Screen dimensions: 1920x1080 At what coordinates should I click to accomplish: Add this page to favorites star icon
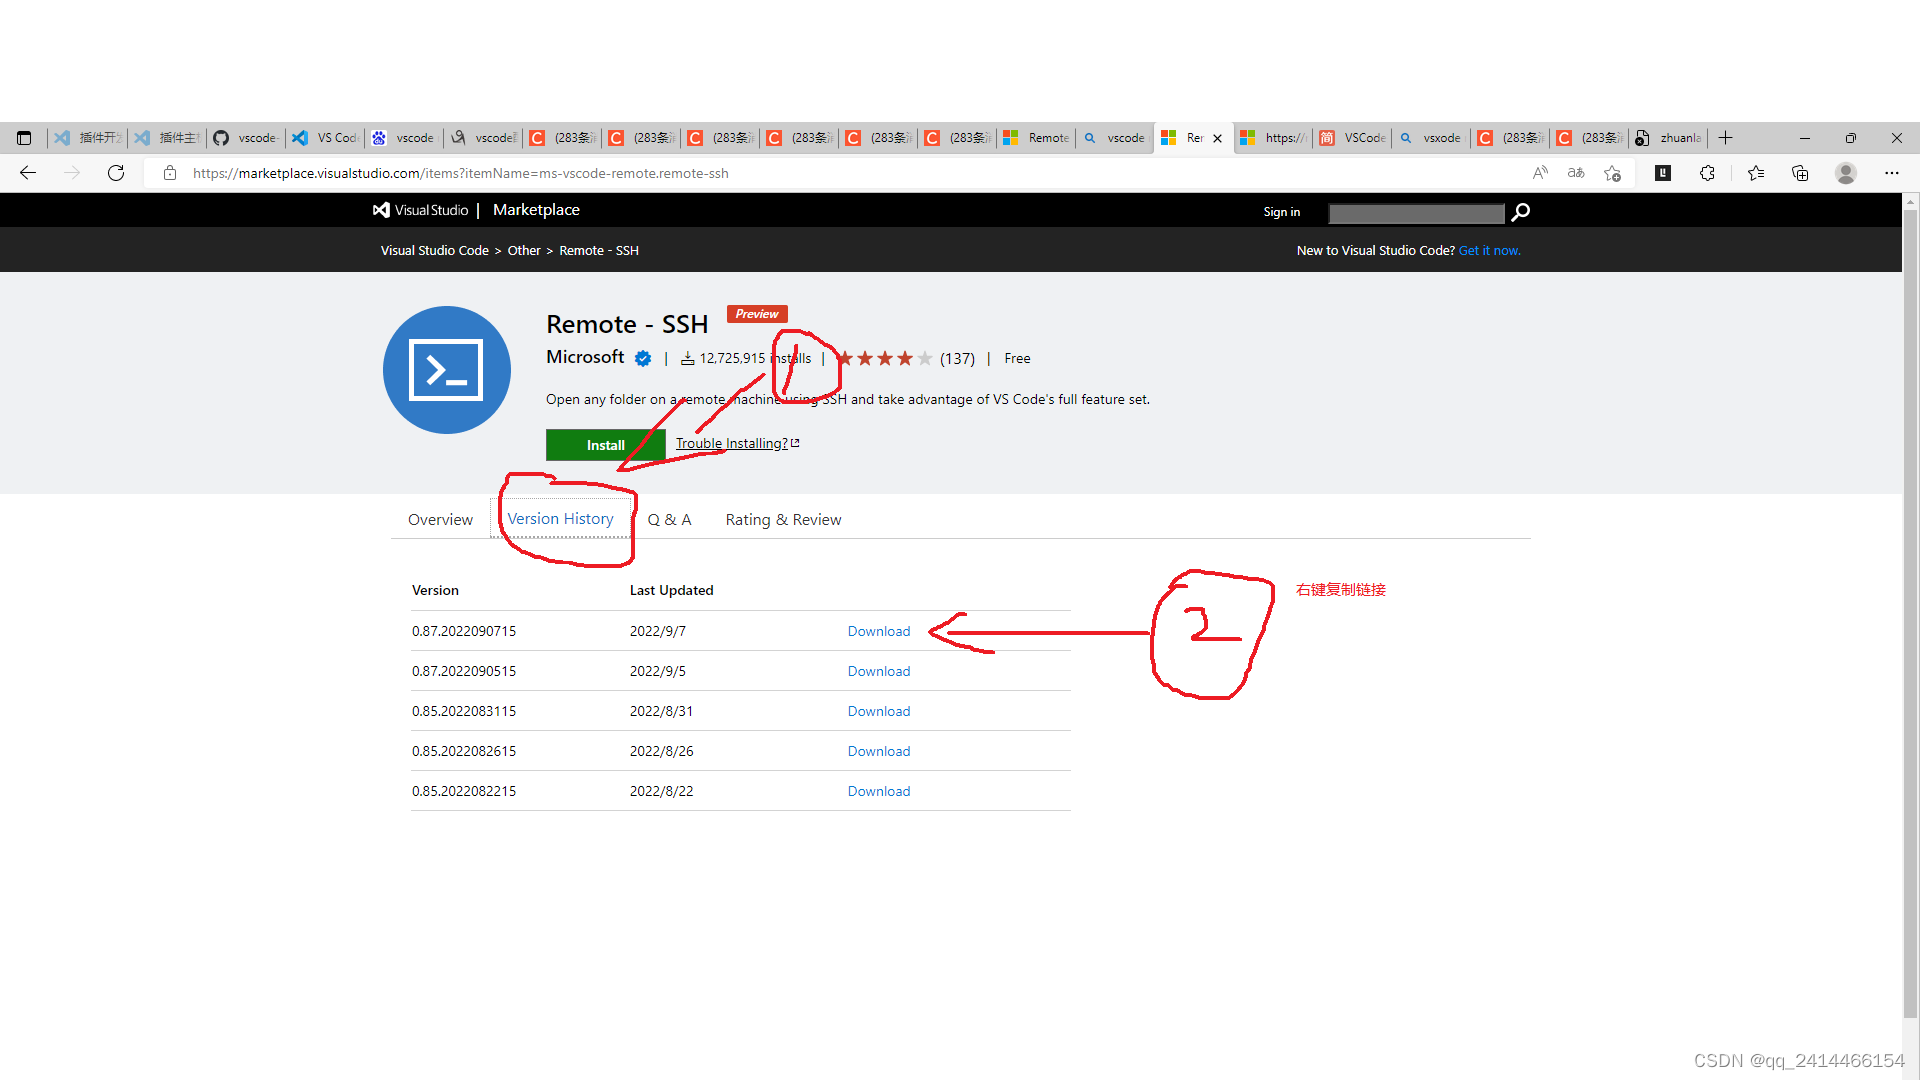tap(1612, 173)
